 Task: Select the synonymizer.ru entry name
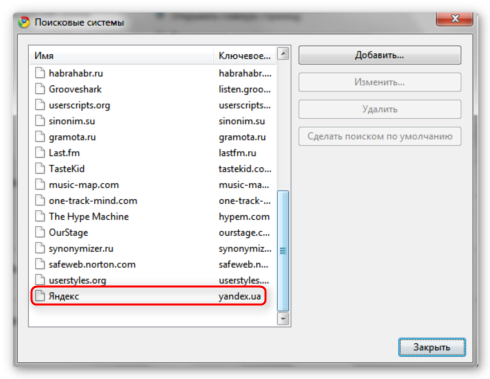tap(81, 249)
